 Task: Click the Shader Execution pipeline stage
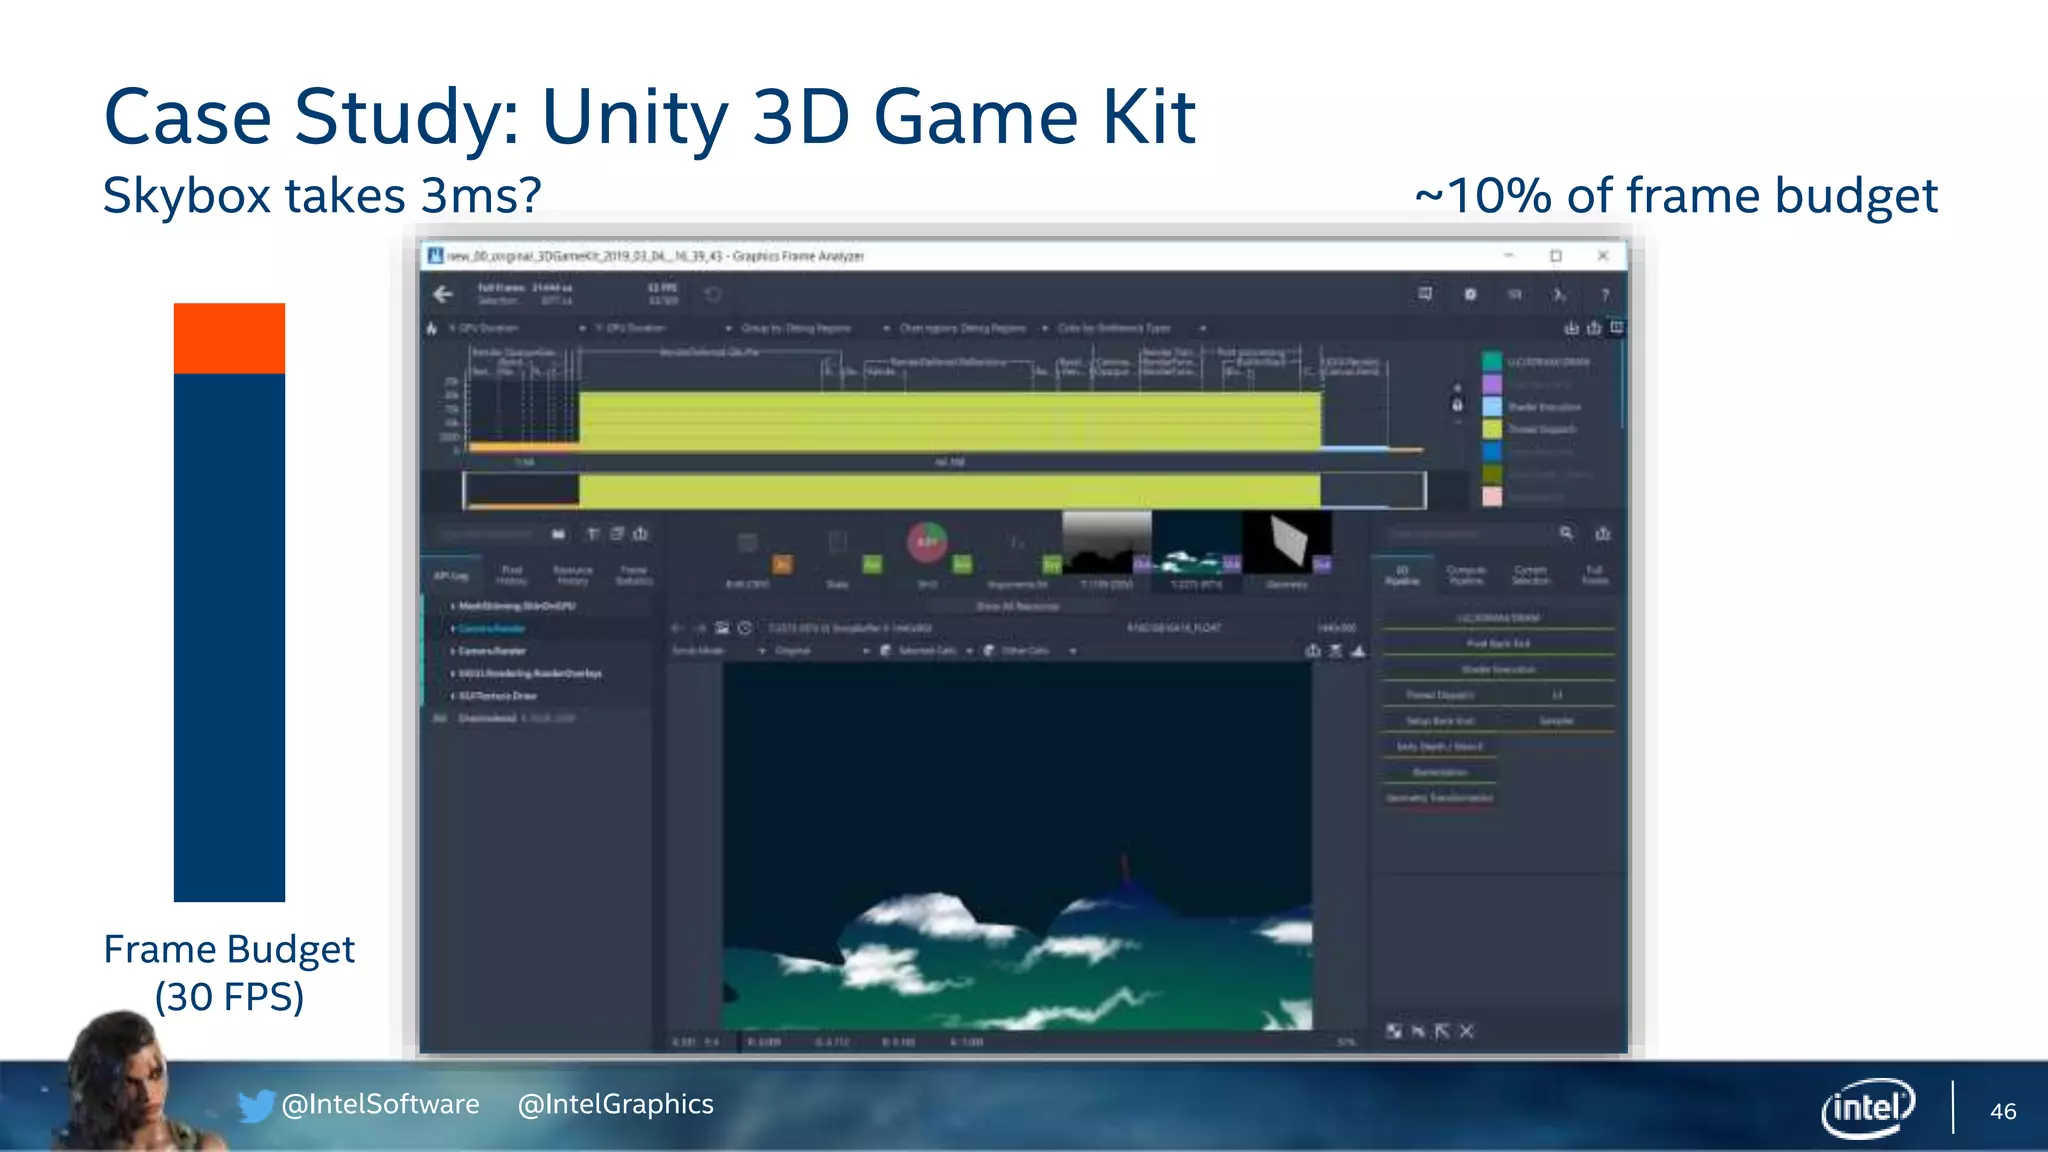tap(1498, 670)
